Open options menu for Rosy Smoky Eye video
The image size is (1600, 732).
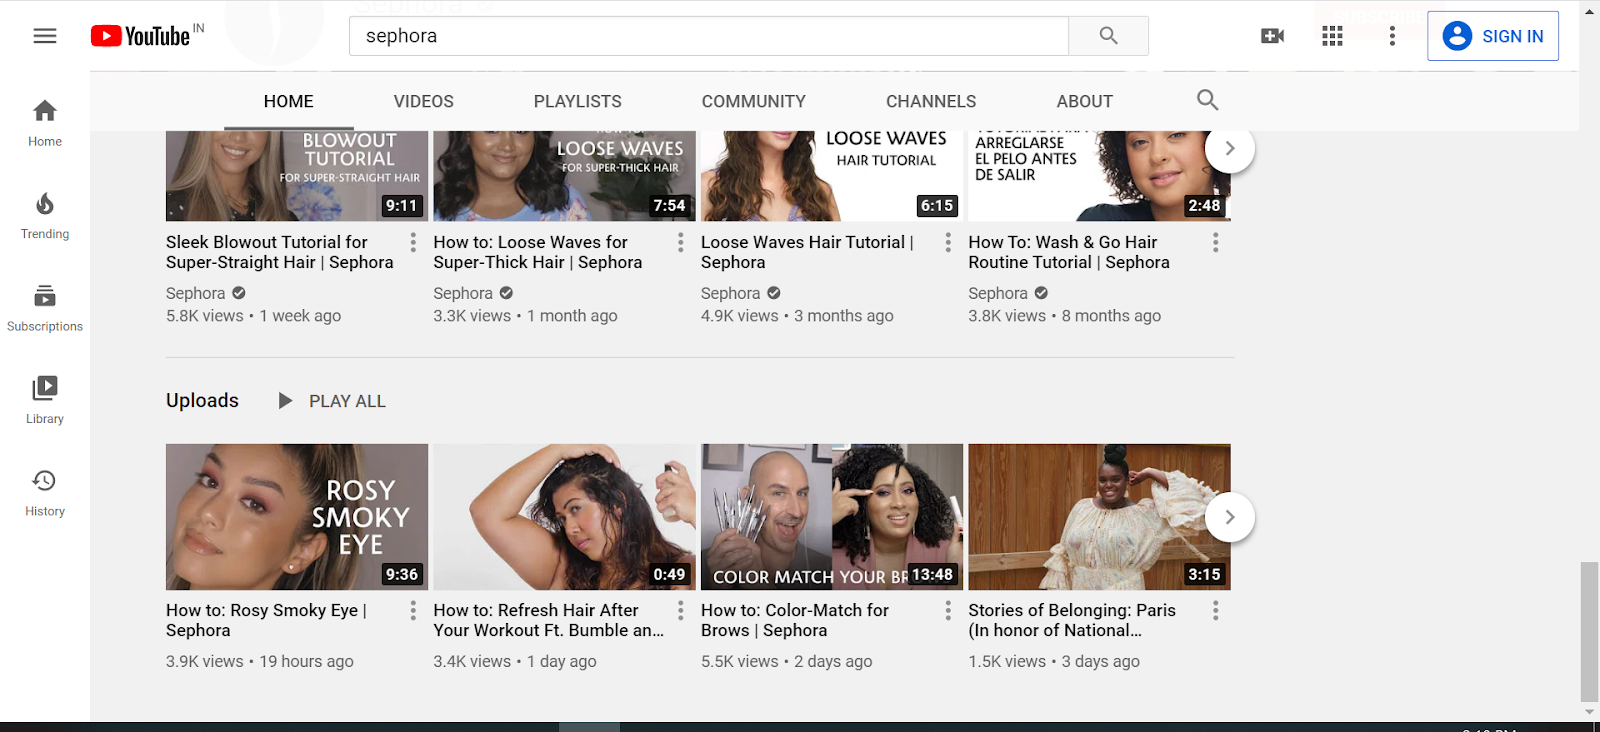[413, 610]
